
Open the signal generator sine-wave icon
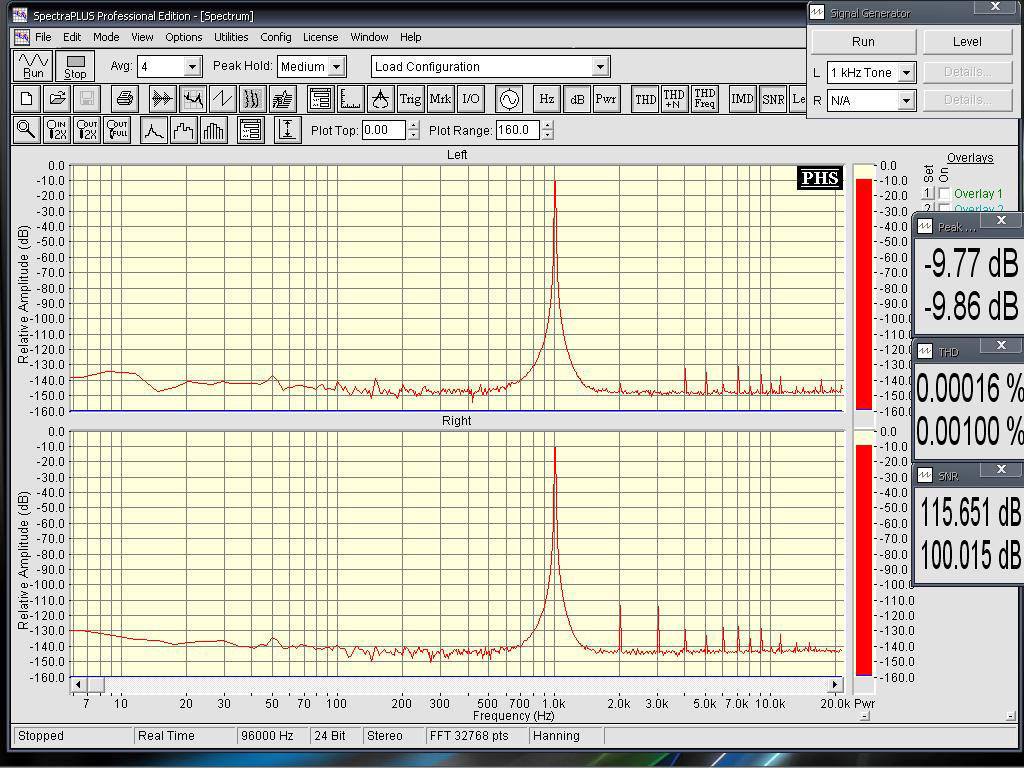tap(509, 99)
